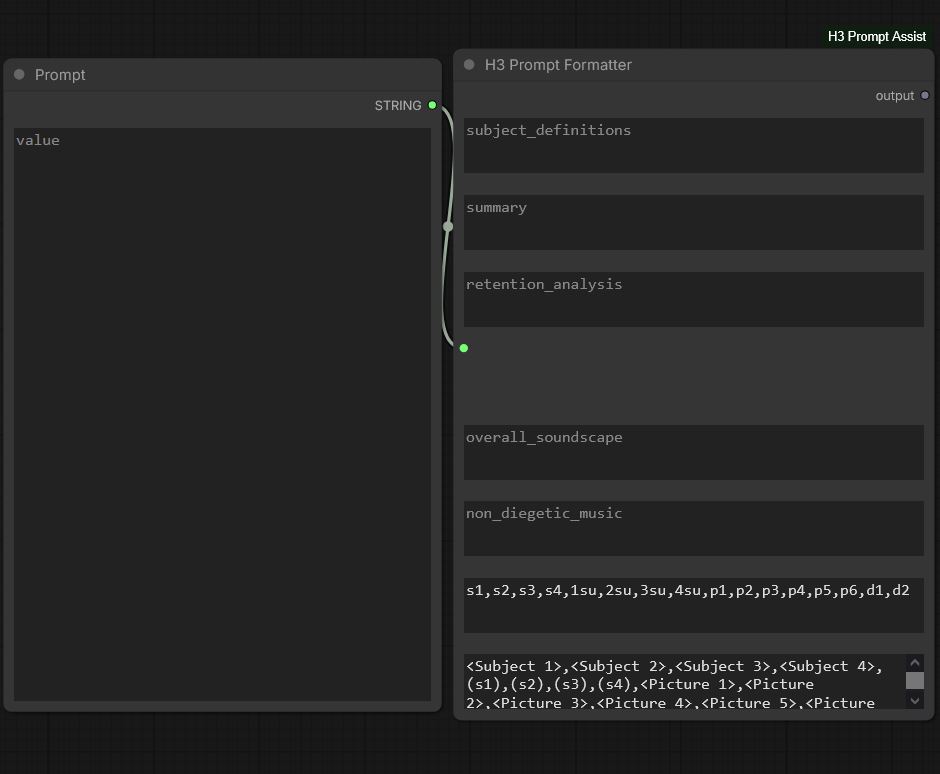This screenshot has height=774, width=940.
Task: Click the scroll down arrow in the last field
Action: coord(915,700)
